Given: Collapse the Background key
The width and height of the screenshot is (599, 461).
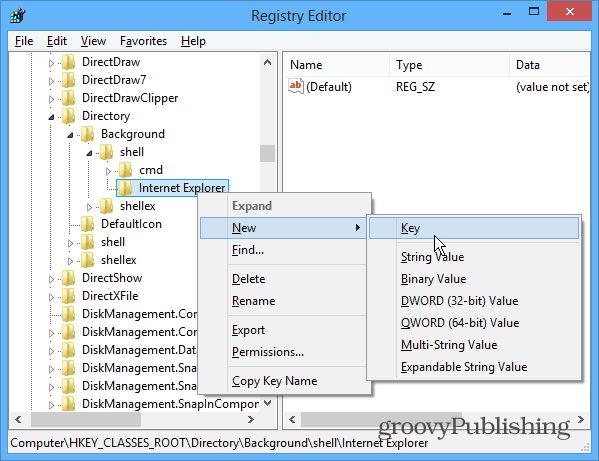Looking at the screenshot, I should (70, 135).
